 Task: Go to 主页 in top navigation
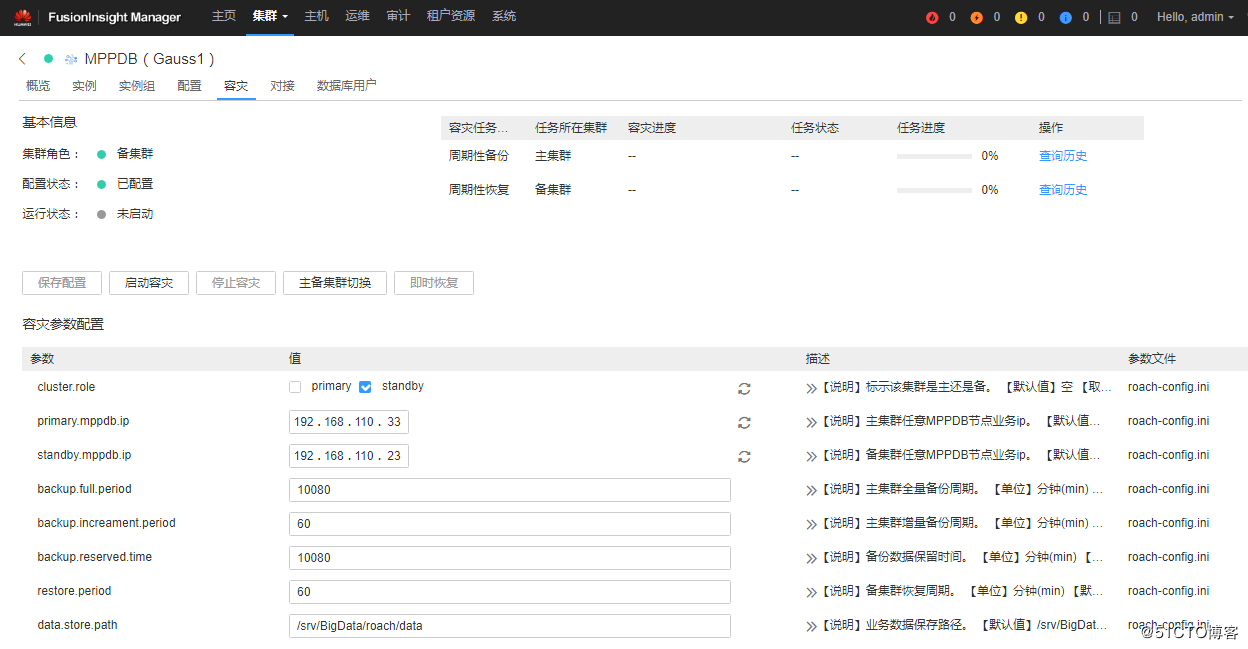click(x=224, y=17)
